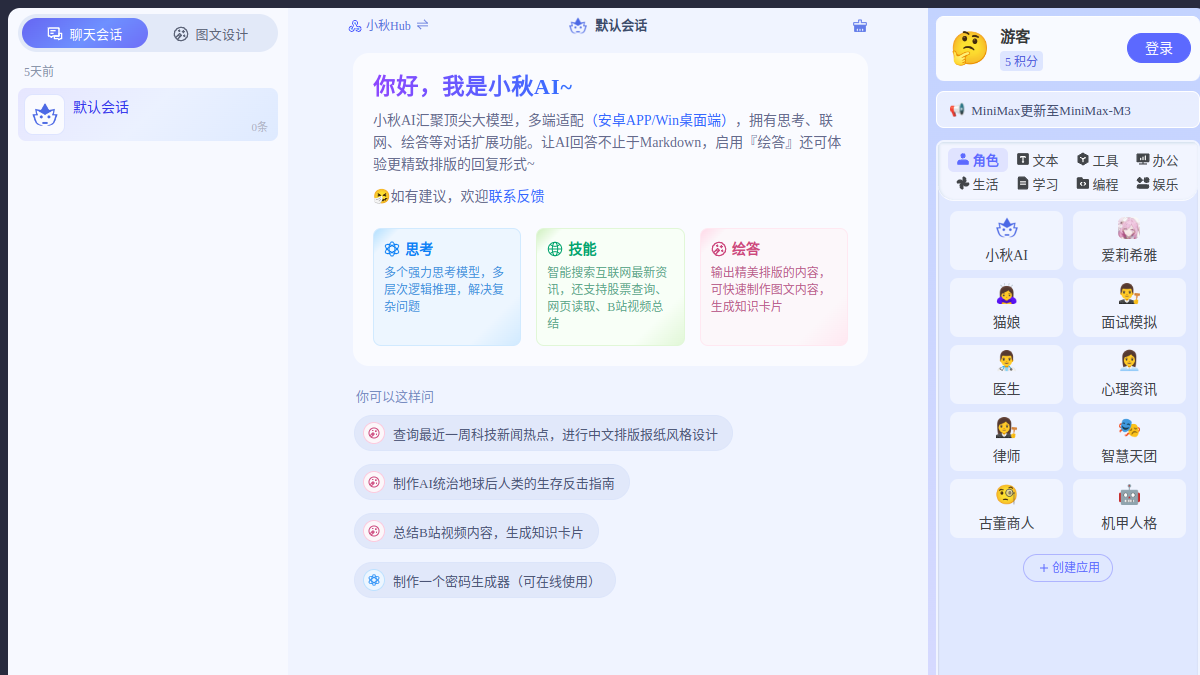Select the 娱乐 category tab
The width and height of the screenshot is (1200, 675).
point(1157,184)
